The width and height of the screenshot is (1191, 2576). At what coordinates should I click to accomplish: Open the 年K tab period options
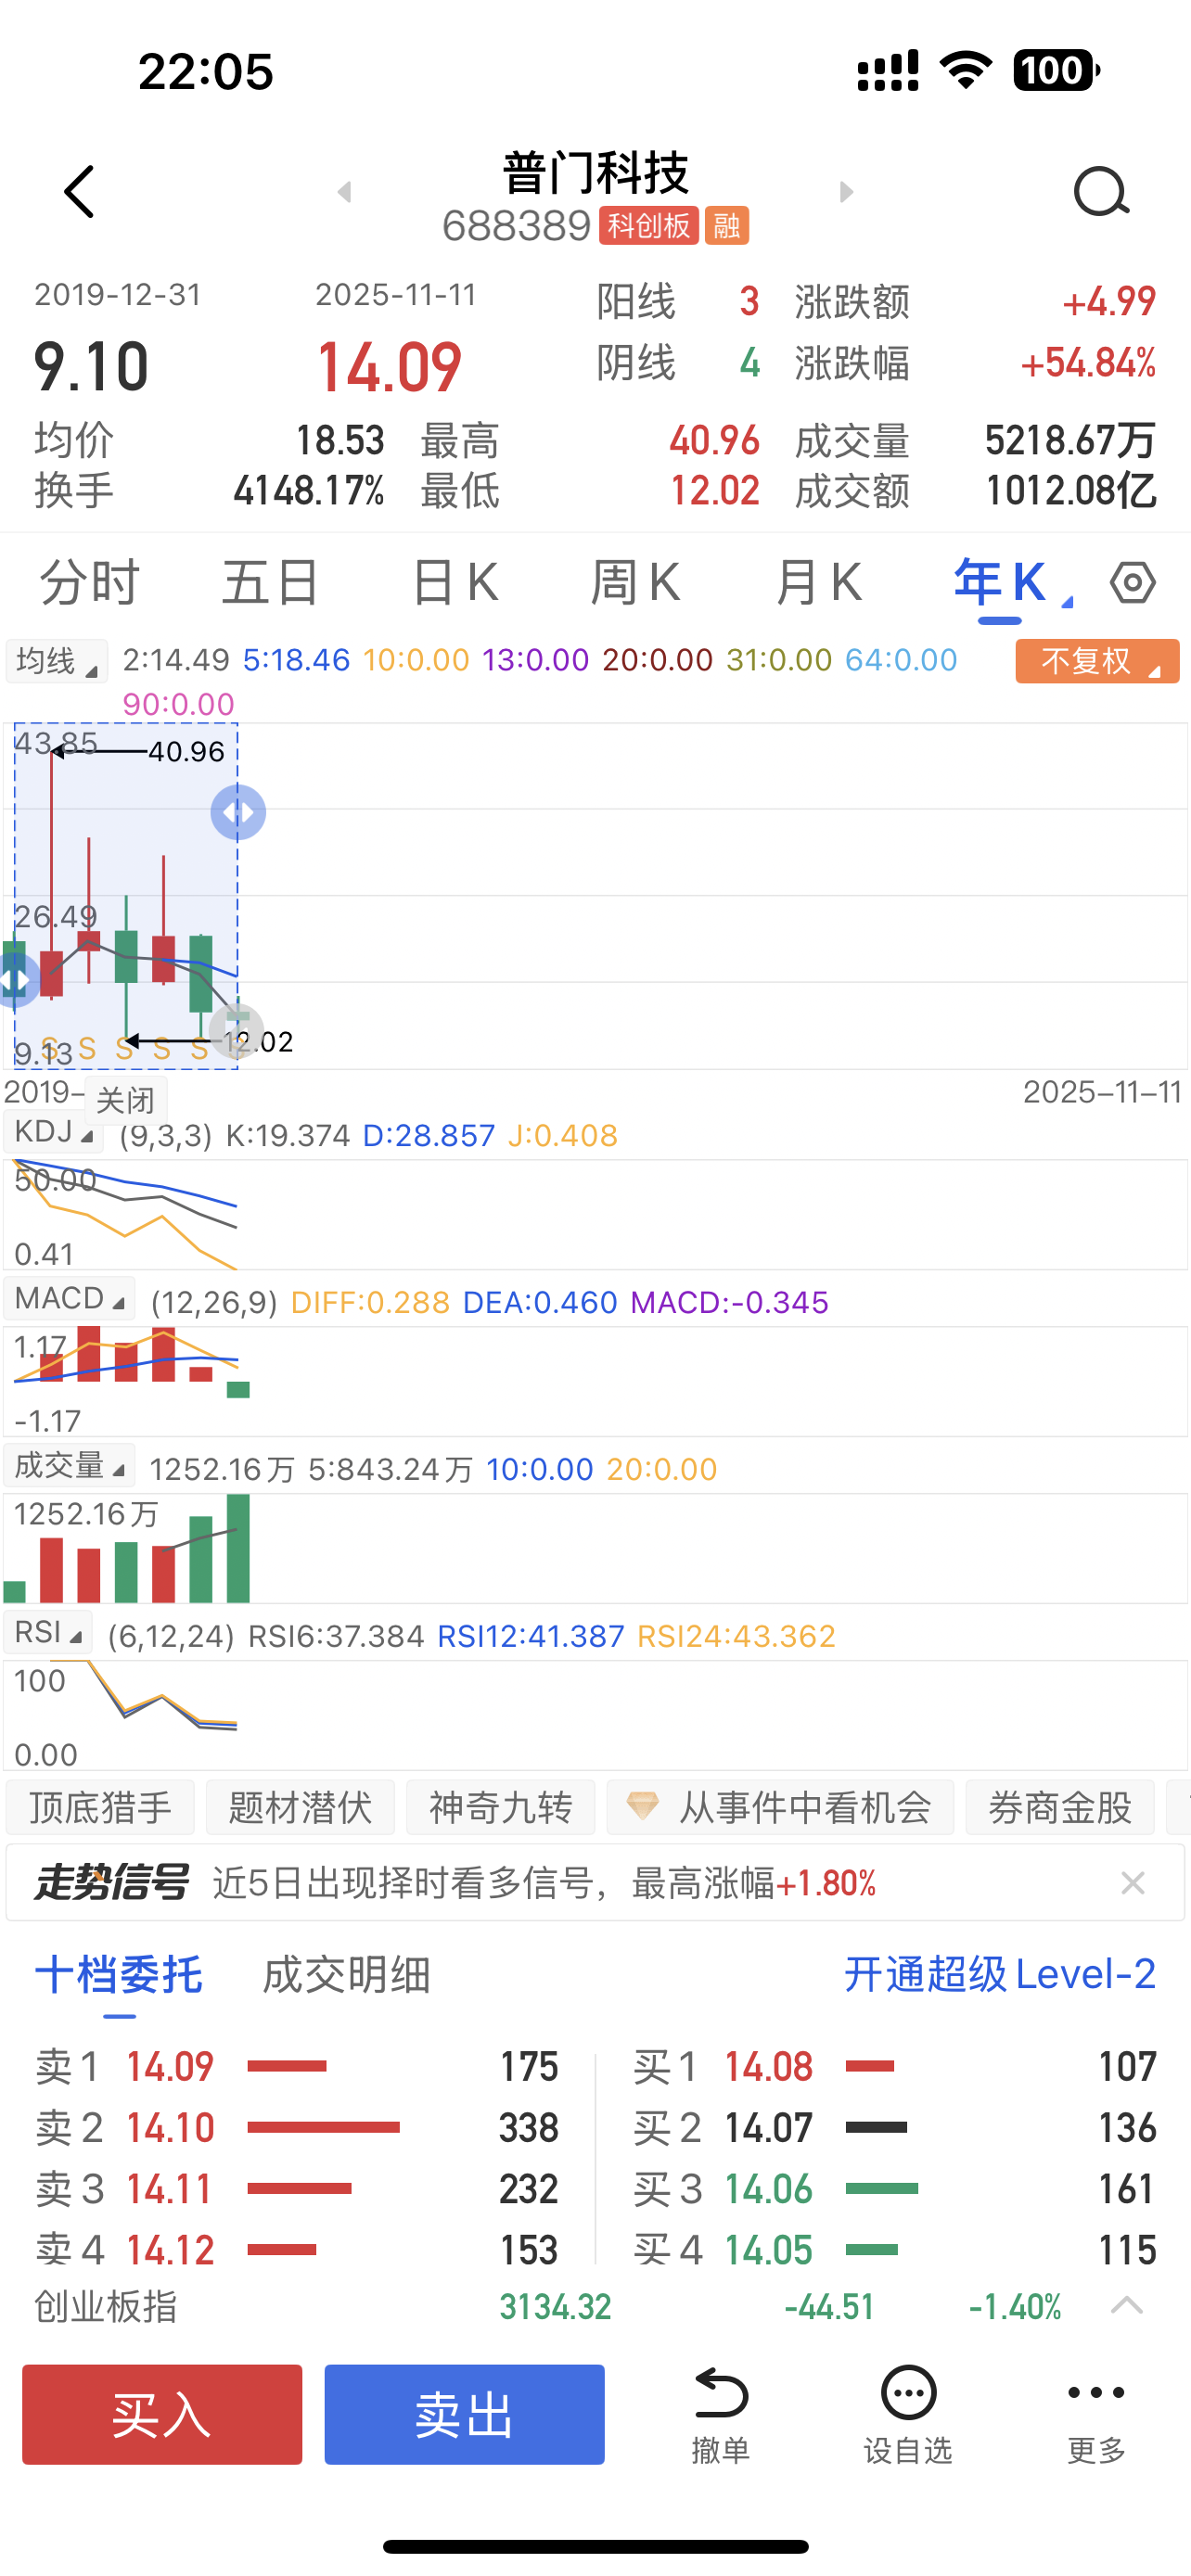[1012, 584]
